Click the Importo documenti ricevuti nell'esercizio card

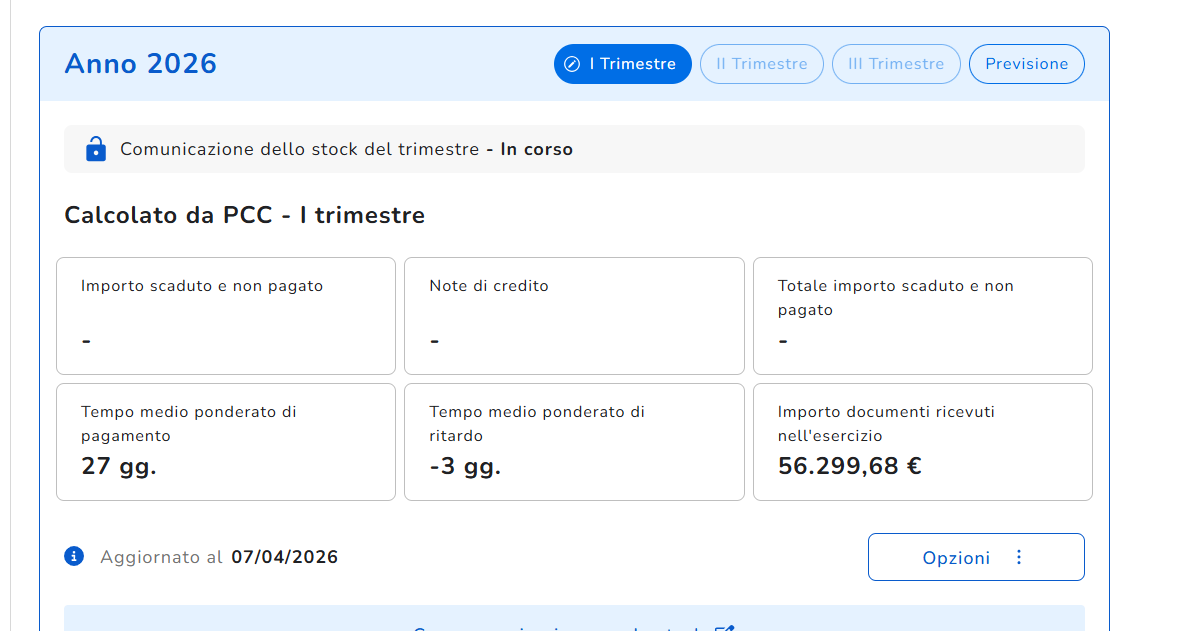[922, 441]
